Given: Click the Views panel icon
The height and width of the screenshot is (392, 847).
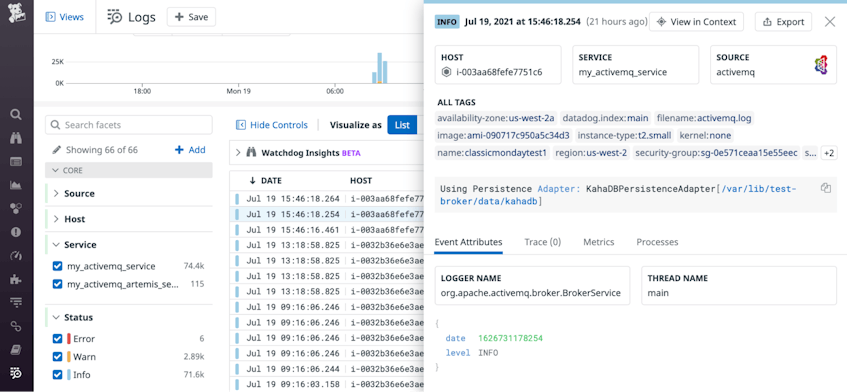Looking at the screenshot, I should (50, 17).
